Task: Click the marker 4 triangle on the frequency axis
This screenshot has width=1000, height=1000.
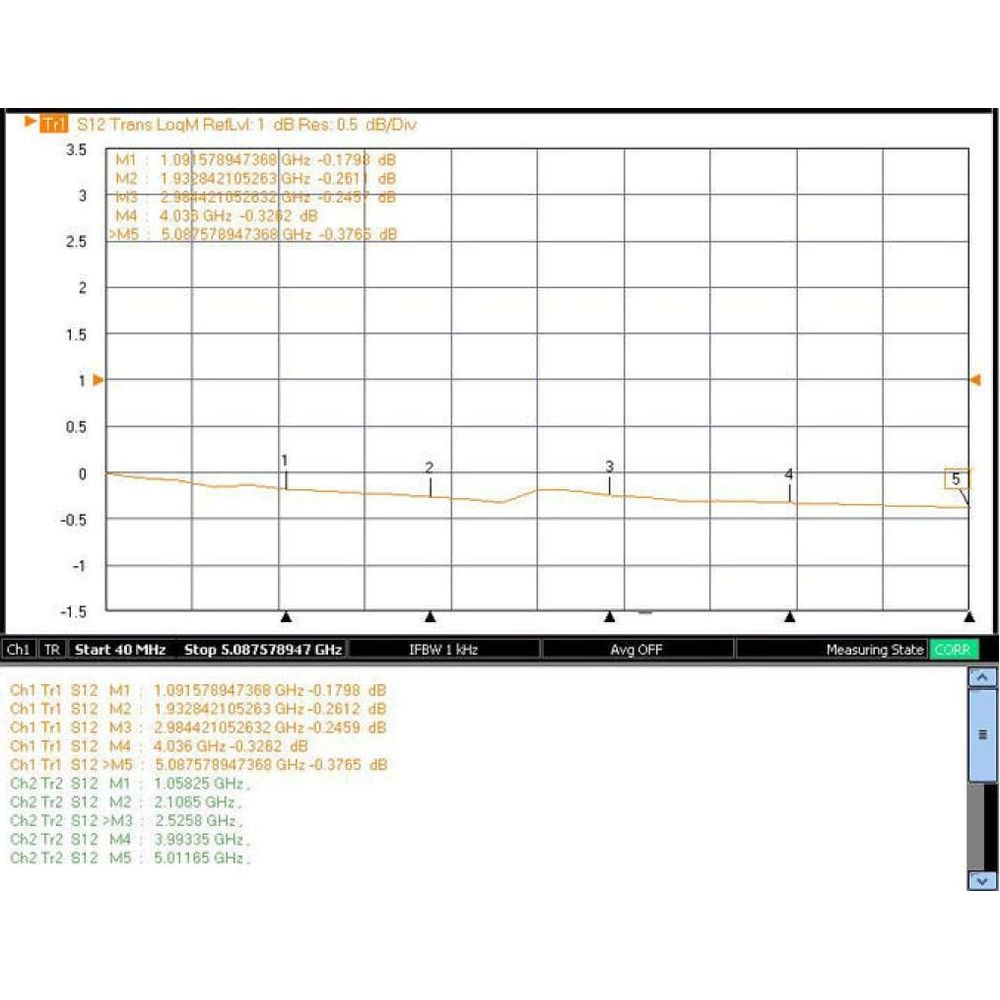Action: 790,617
